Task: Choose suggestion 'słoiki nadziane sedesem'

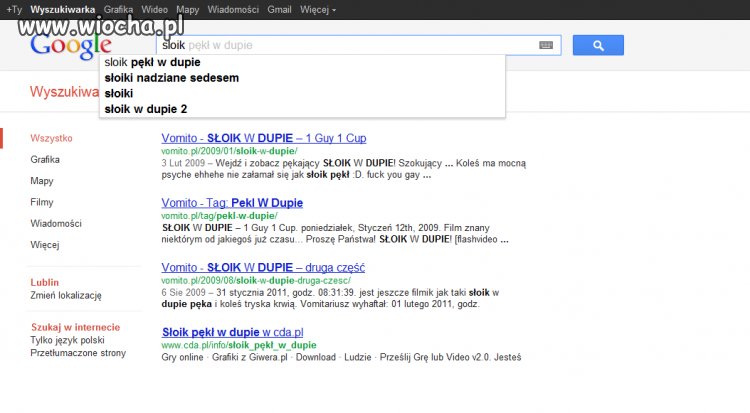Action: click(x=302, y=78)
